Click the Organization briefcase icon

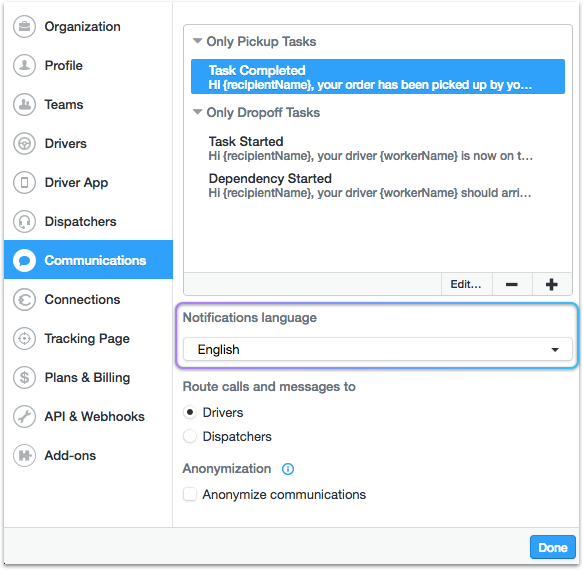coord(25,26)
